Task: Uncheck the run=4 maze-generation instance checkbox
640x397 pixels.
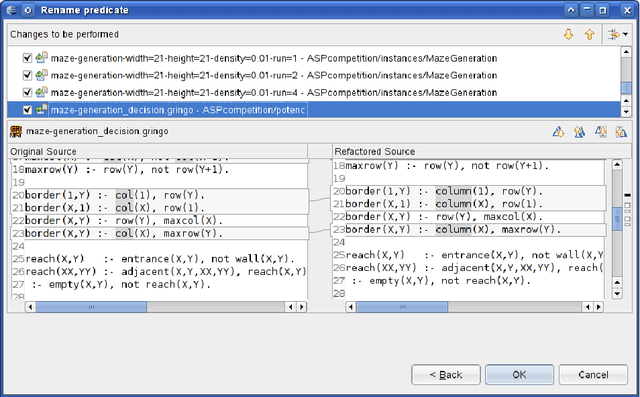Action: click(27, 93)
